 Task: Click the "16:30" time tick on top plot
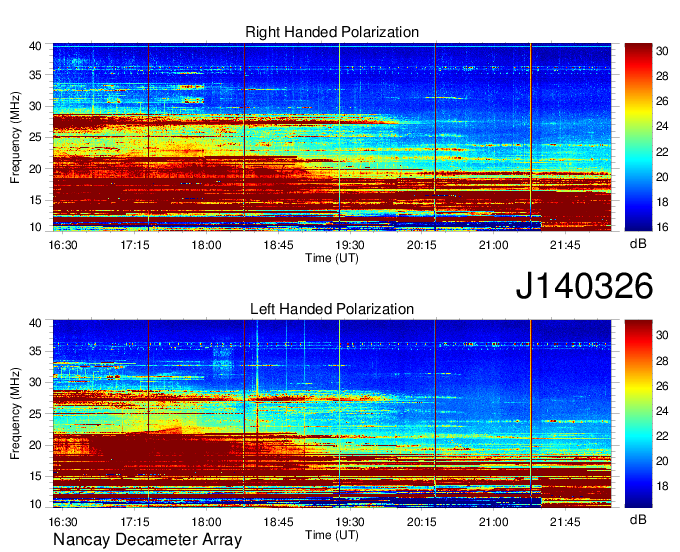pyautogui.click(x=63, y=245)
